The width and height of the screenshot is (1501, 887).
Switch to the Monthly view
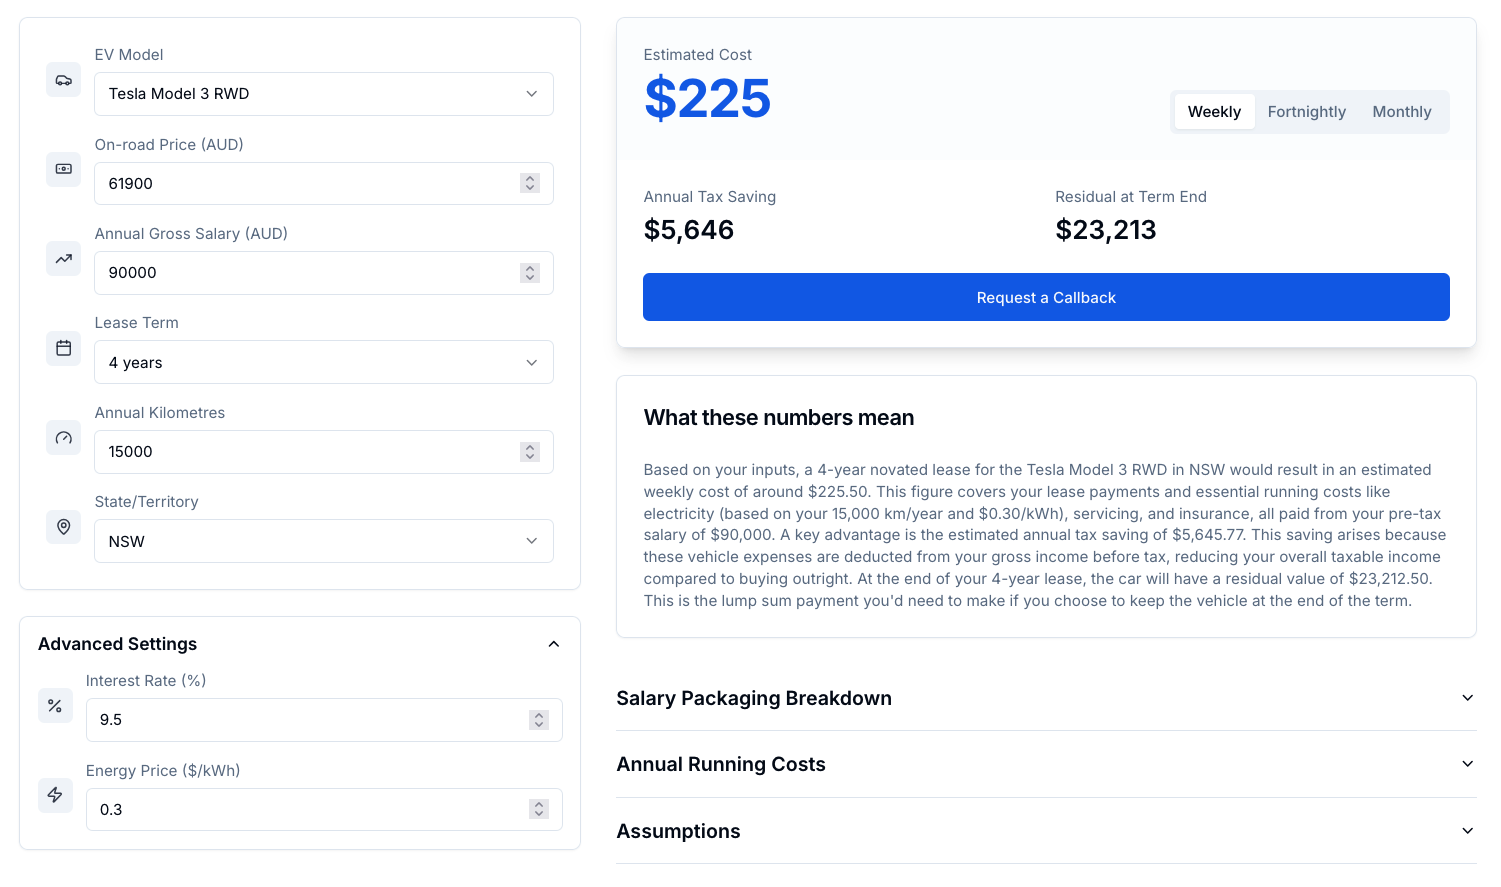pos(1401,111)
